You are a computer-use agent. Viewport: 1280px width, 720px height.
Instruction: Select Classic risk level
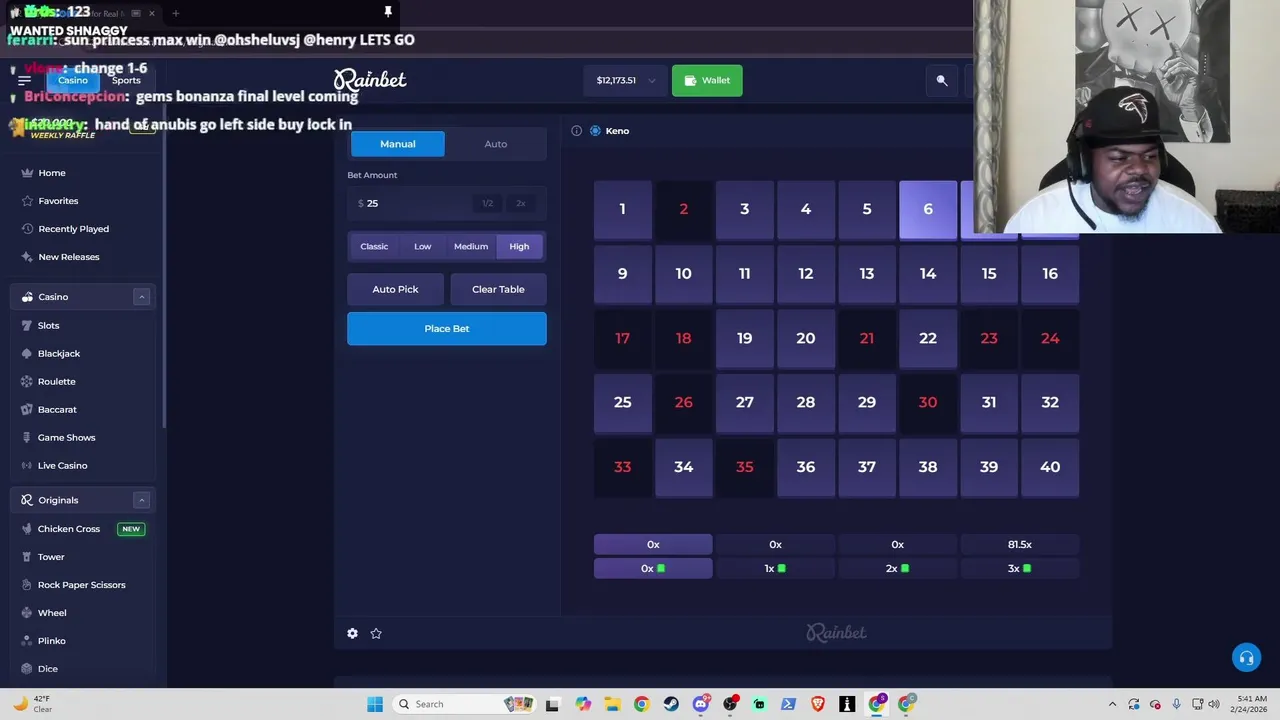(374, 247)
